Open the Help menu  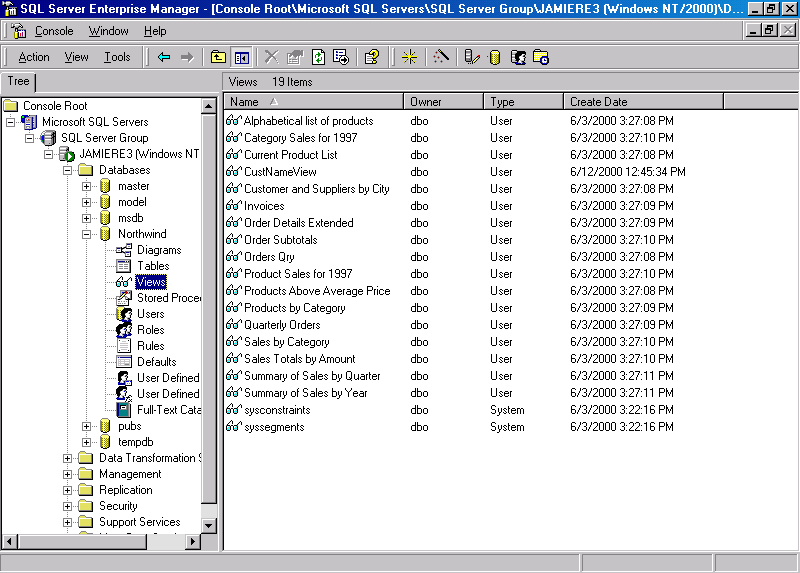[x=155, y=31]
